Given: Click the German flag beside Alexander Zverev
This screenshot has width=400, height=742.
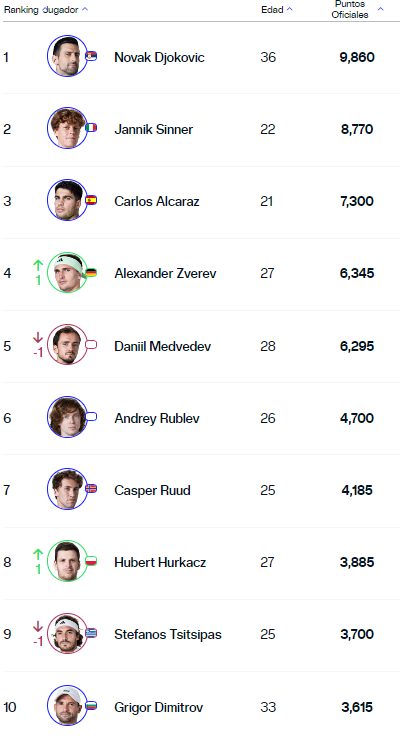Looking at the screenshot, I should click(x=91, y=272).
